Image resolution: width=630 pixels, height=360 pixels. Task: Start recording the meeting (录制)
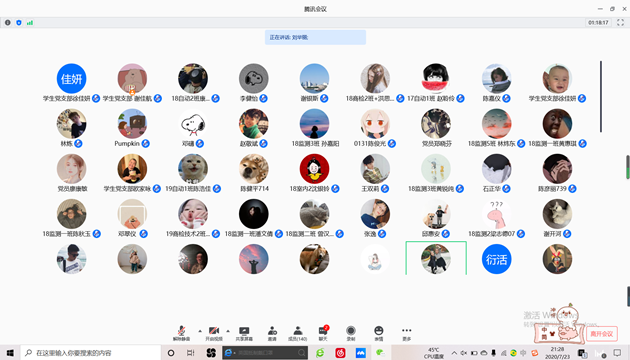351,333
